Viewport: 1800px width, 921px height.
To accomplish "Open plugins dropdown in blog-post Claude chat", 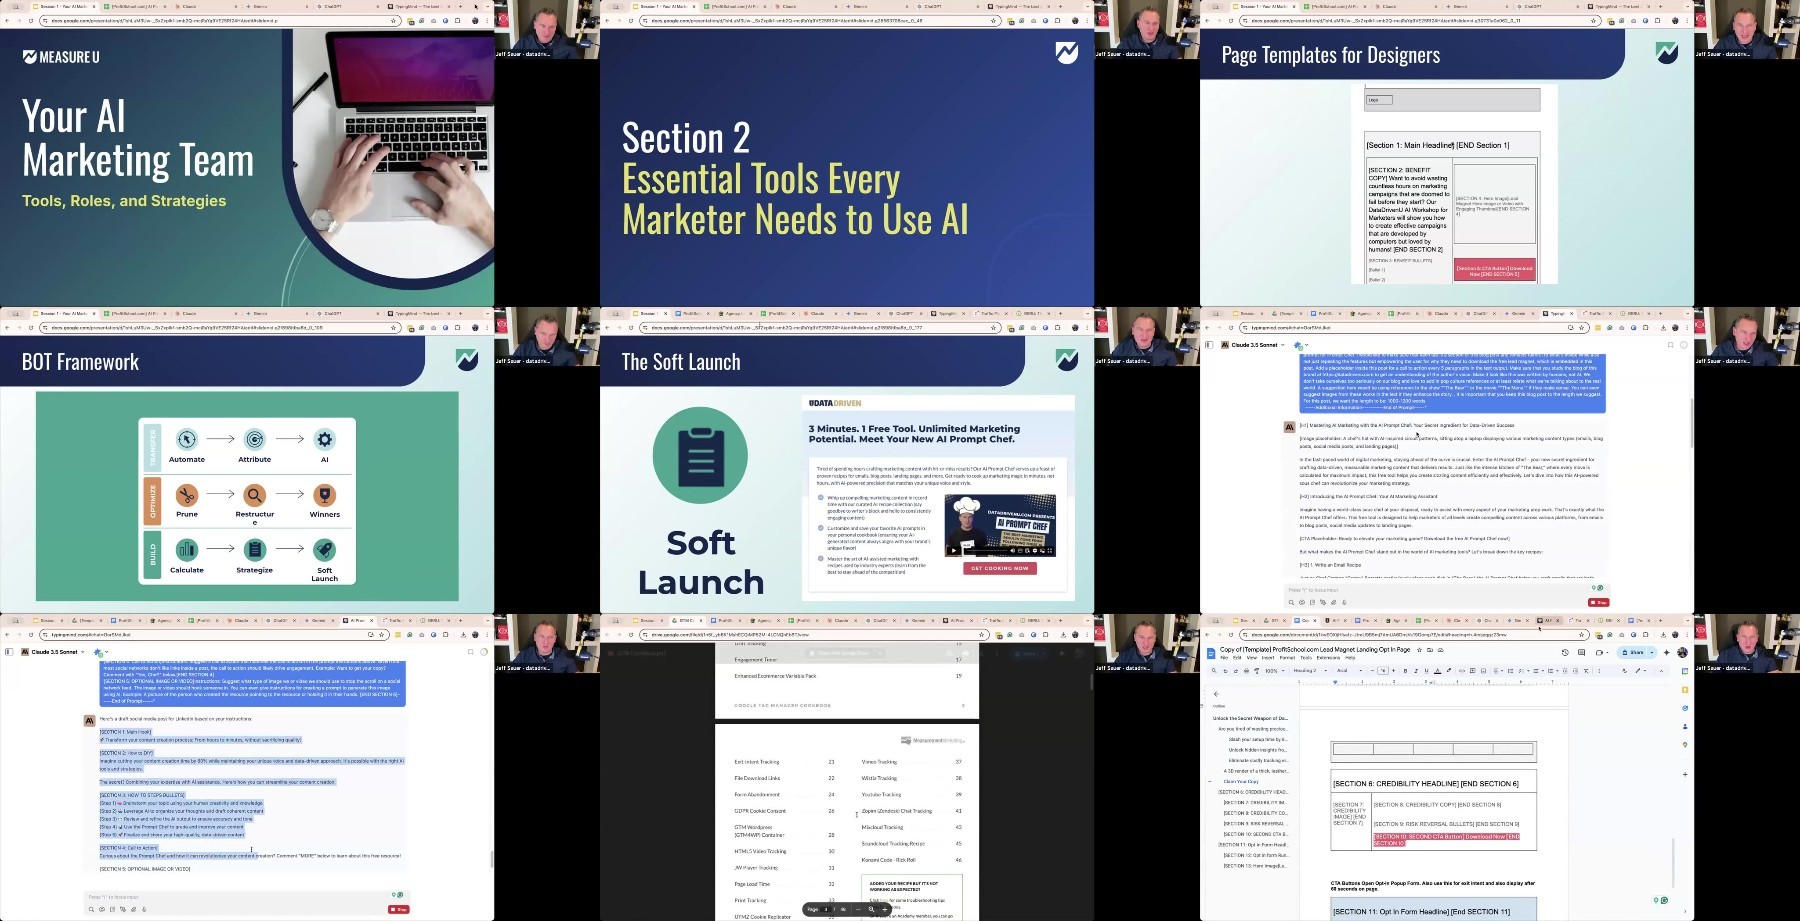I will (x=1300, y=345).
